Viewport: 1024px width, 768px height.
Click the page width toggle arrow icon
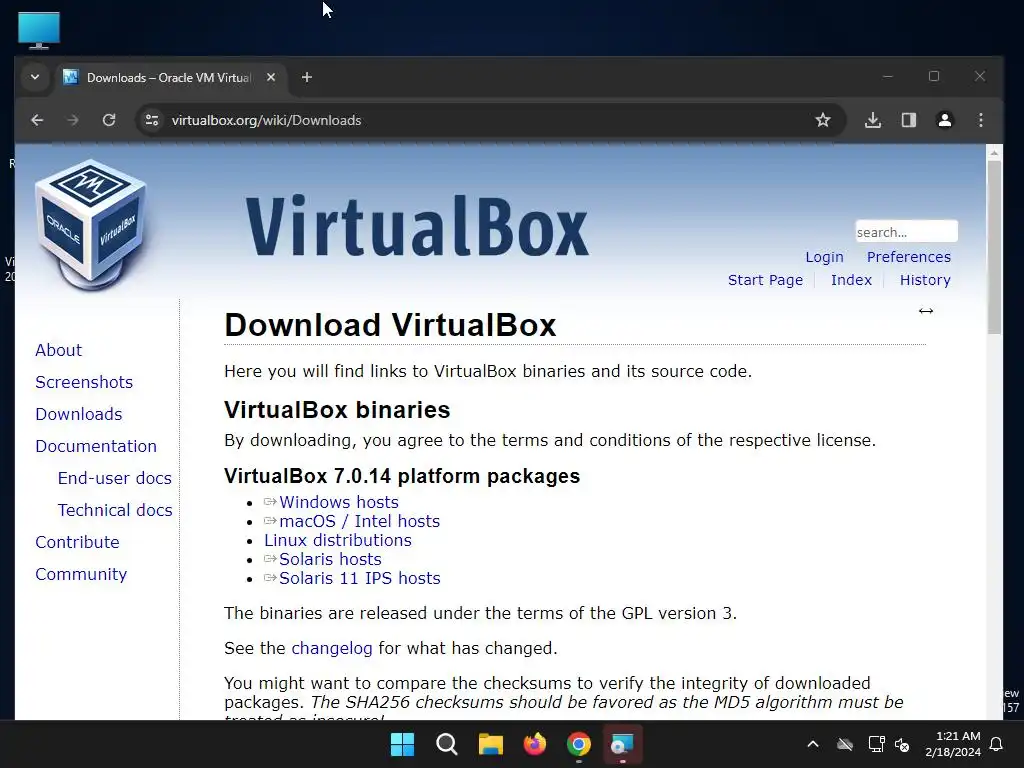point(925,311)
